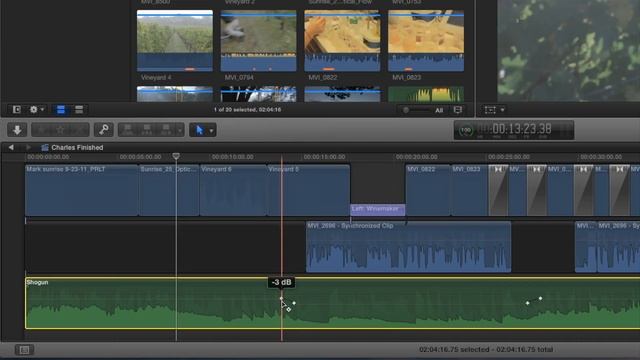Screen dimensions: 640x360
Task: Click the 00:13:23.38 timecode display
Action: [x=522, y=129]
